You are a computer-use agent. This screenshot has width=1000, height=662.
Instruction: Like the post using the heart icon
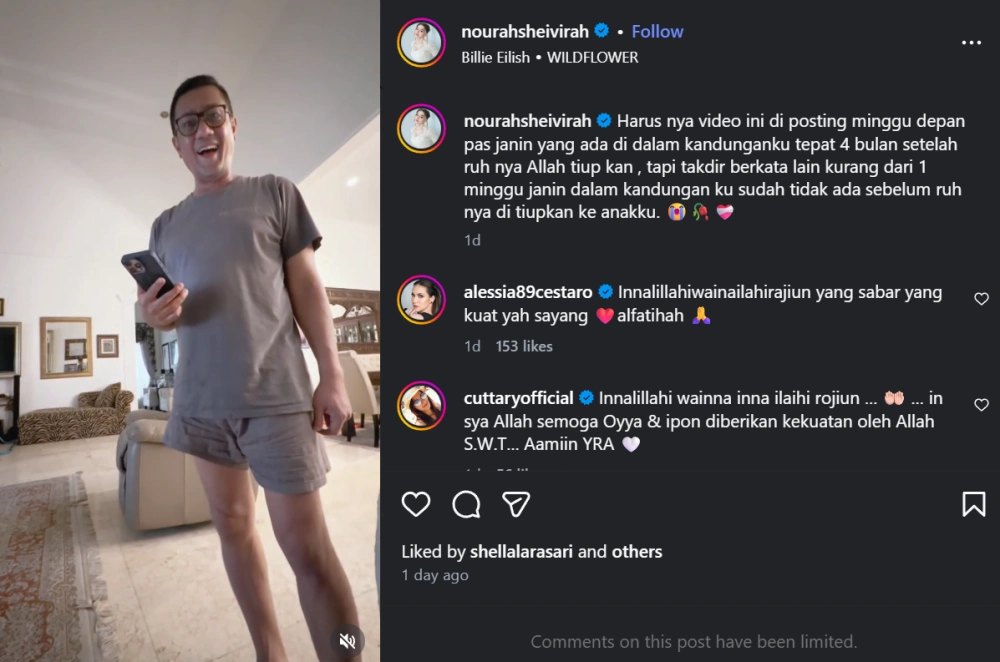(415, 505)
